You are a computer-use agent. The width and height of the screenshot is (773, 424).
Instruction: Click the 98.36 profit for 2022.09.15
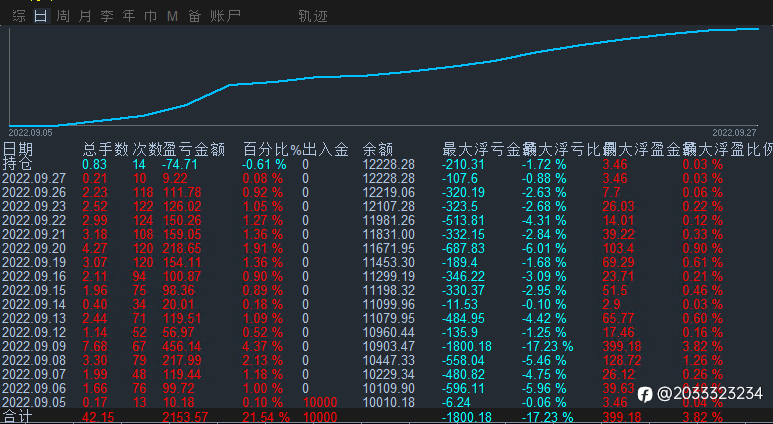coord(178,290)
